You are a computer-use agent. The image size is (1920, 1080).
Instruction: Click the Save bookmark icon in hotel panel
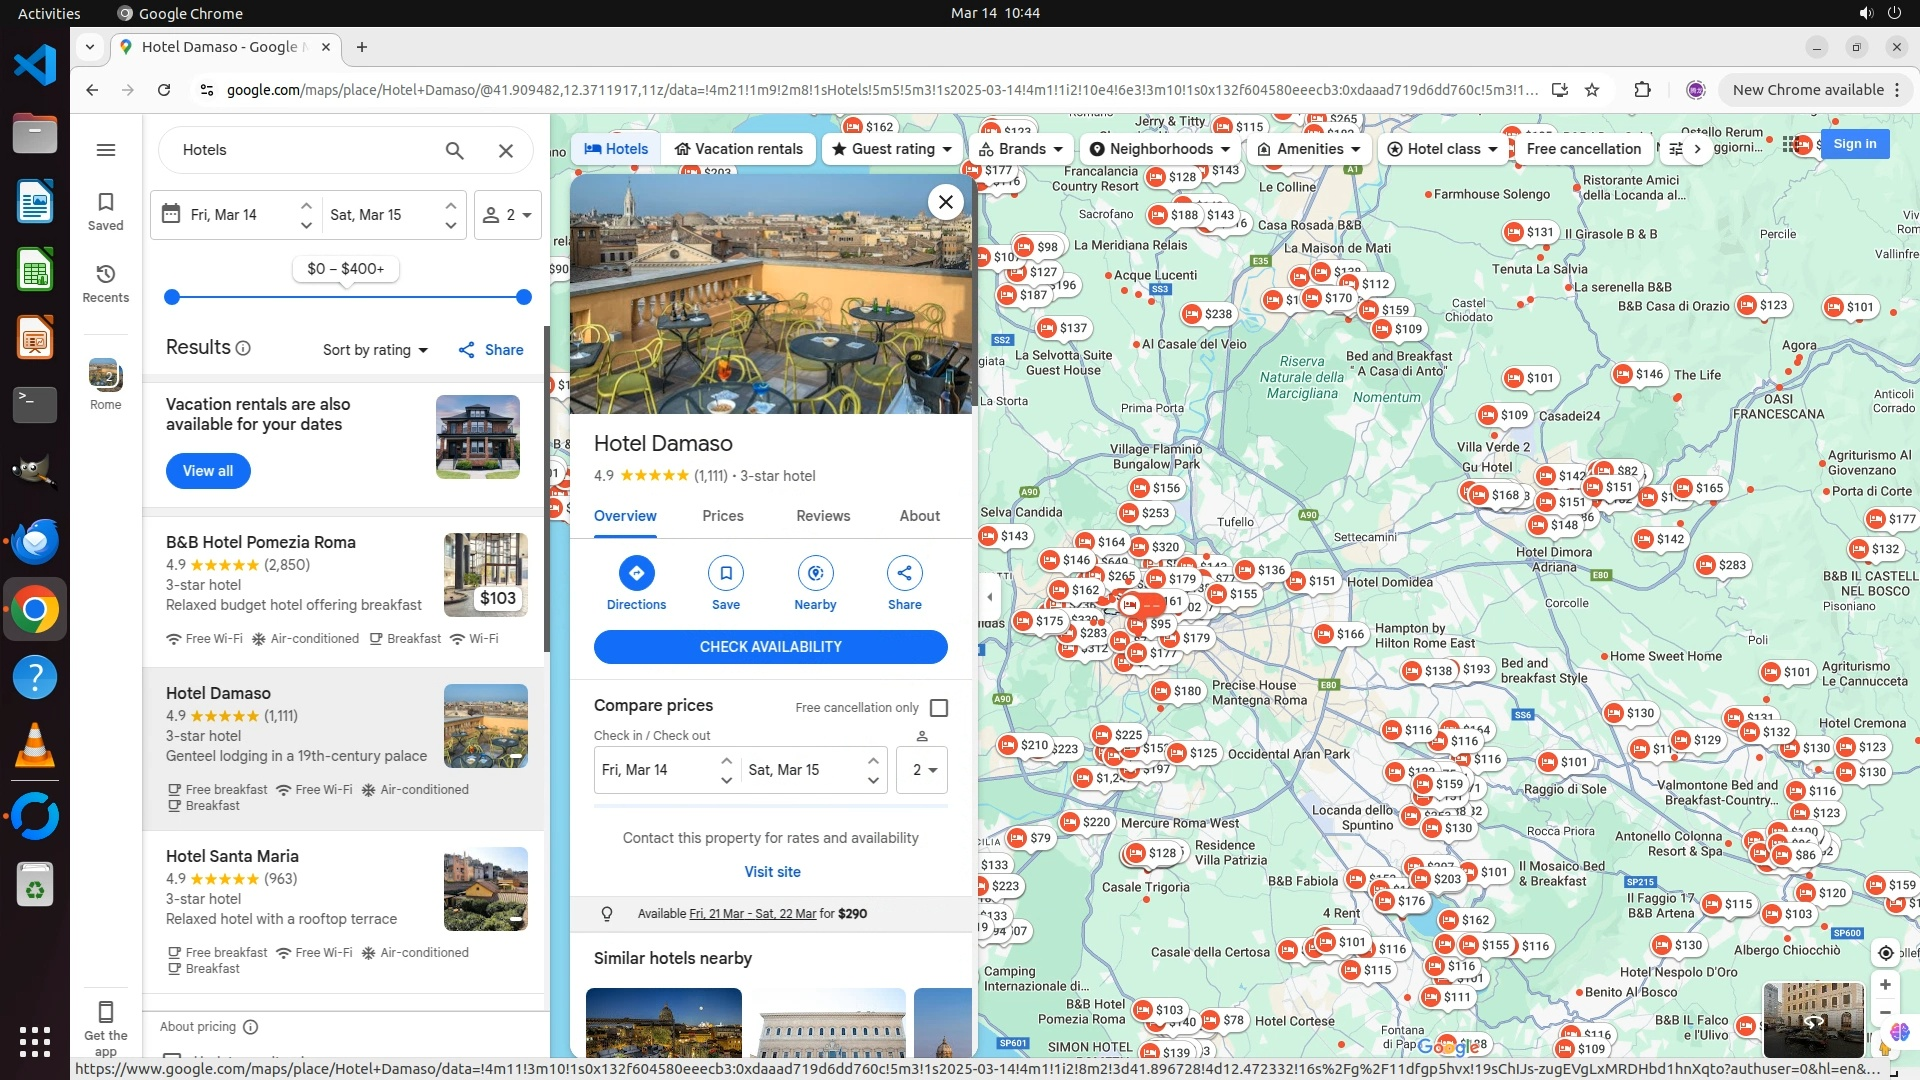(726, 573)
